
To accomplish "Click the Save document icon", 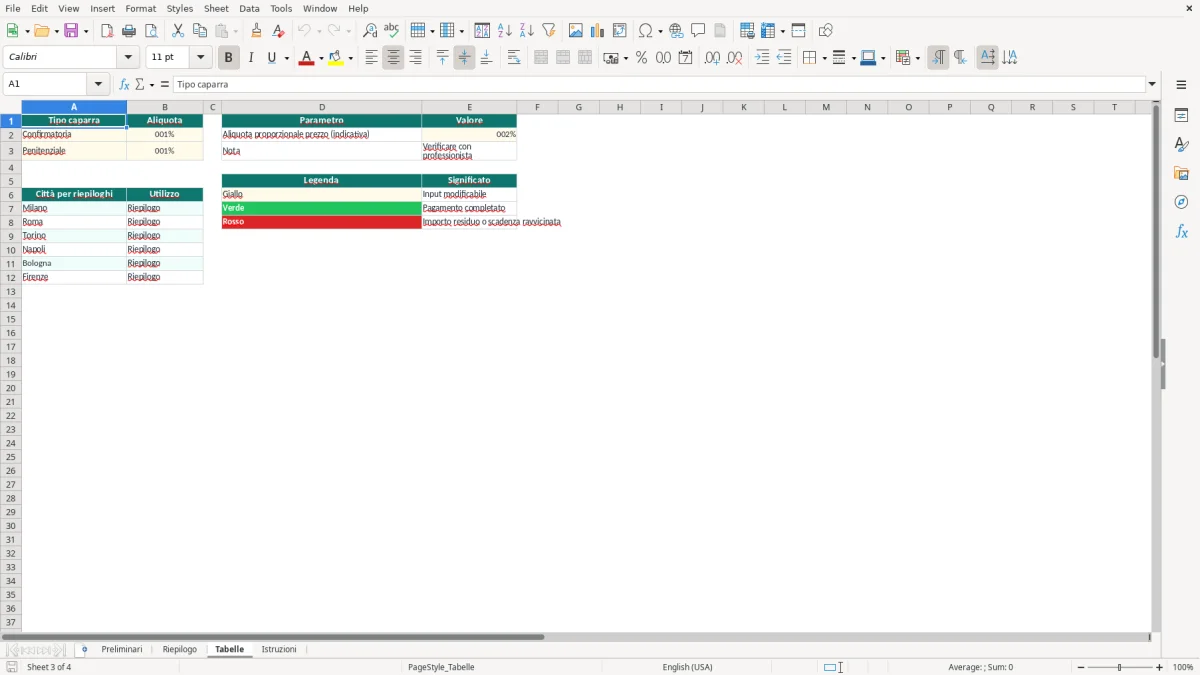I will [x=71, y=31].
